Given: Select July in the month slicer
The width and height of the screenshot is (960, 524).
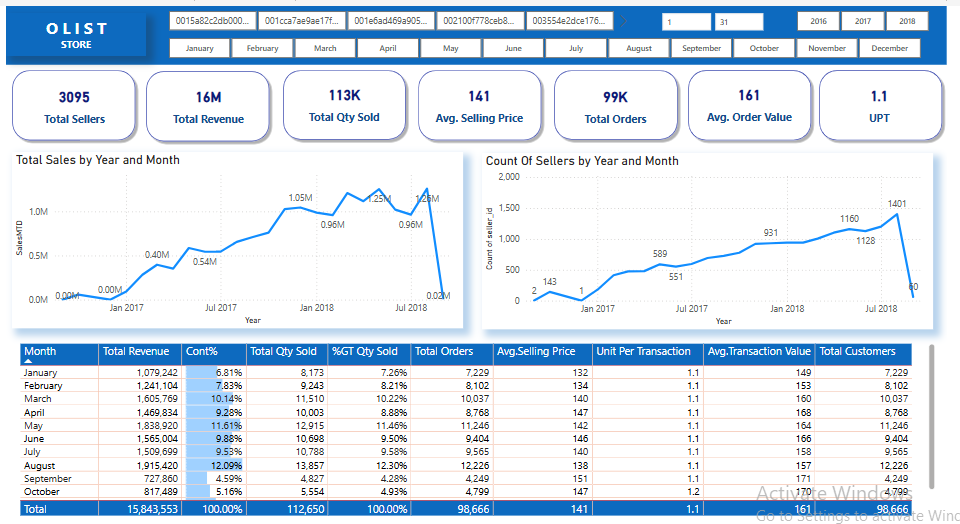Looking at the screenshot, I should click(x=576, y=48).
